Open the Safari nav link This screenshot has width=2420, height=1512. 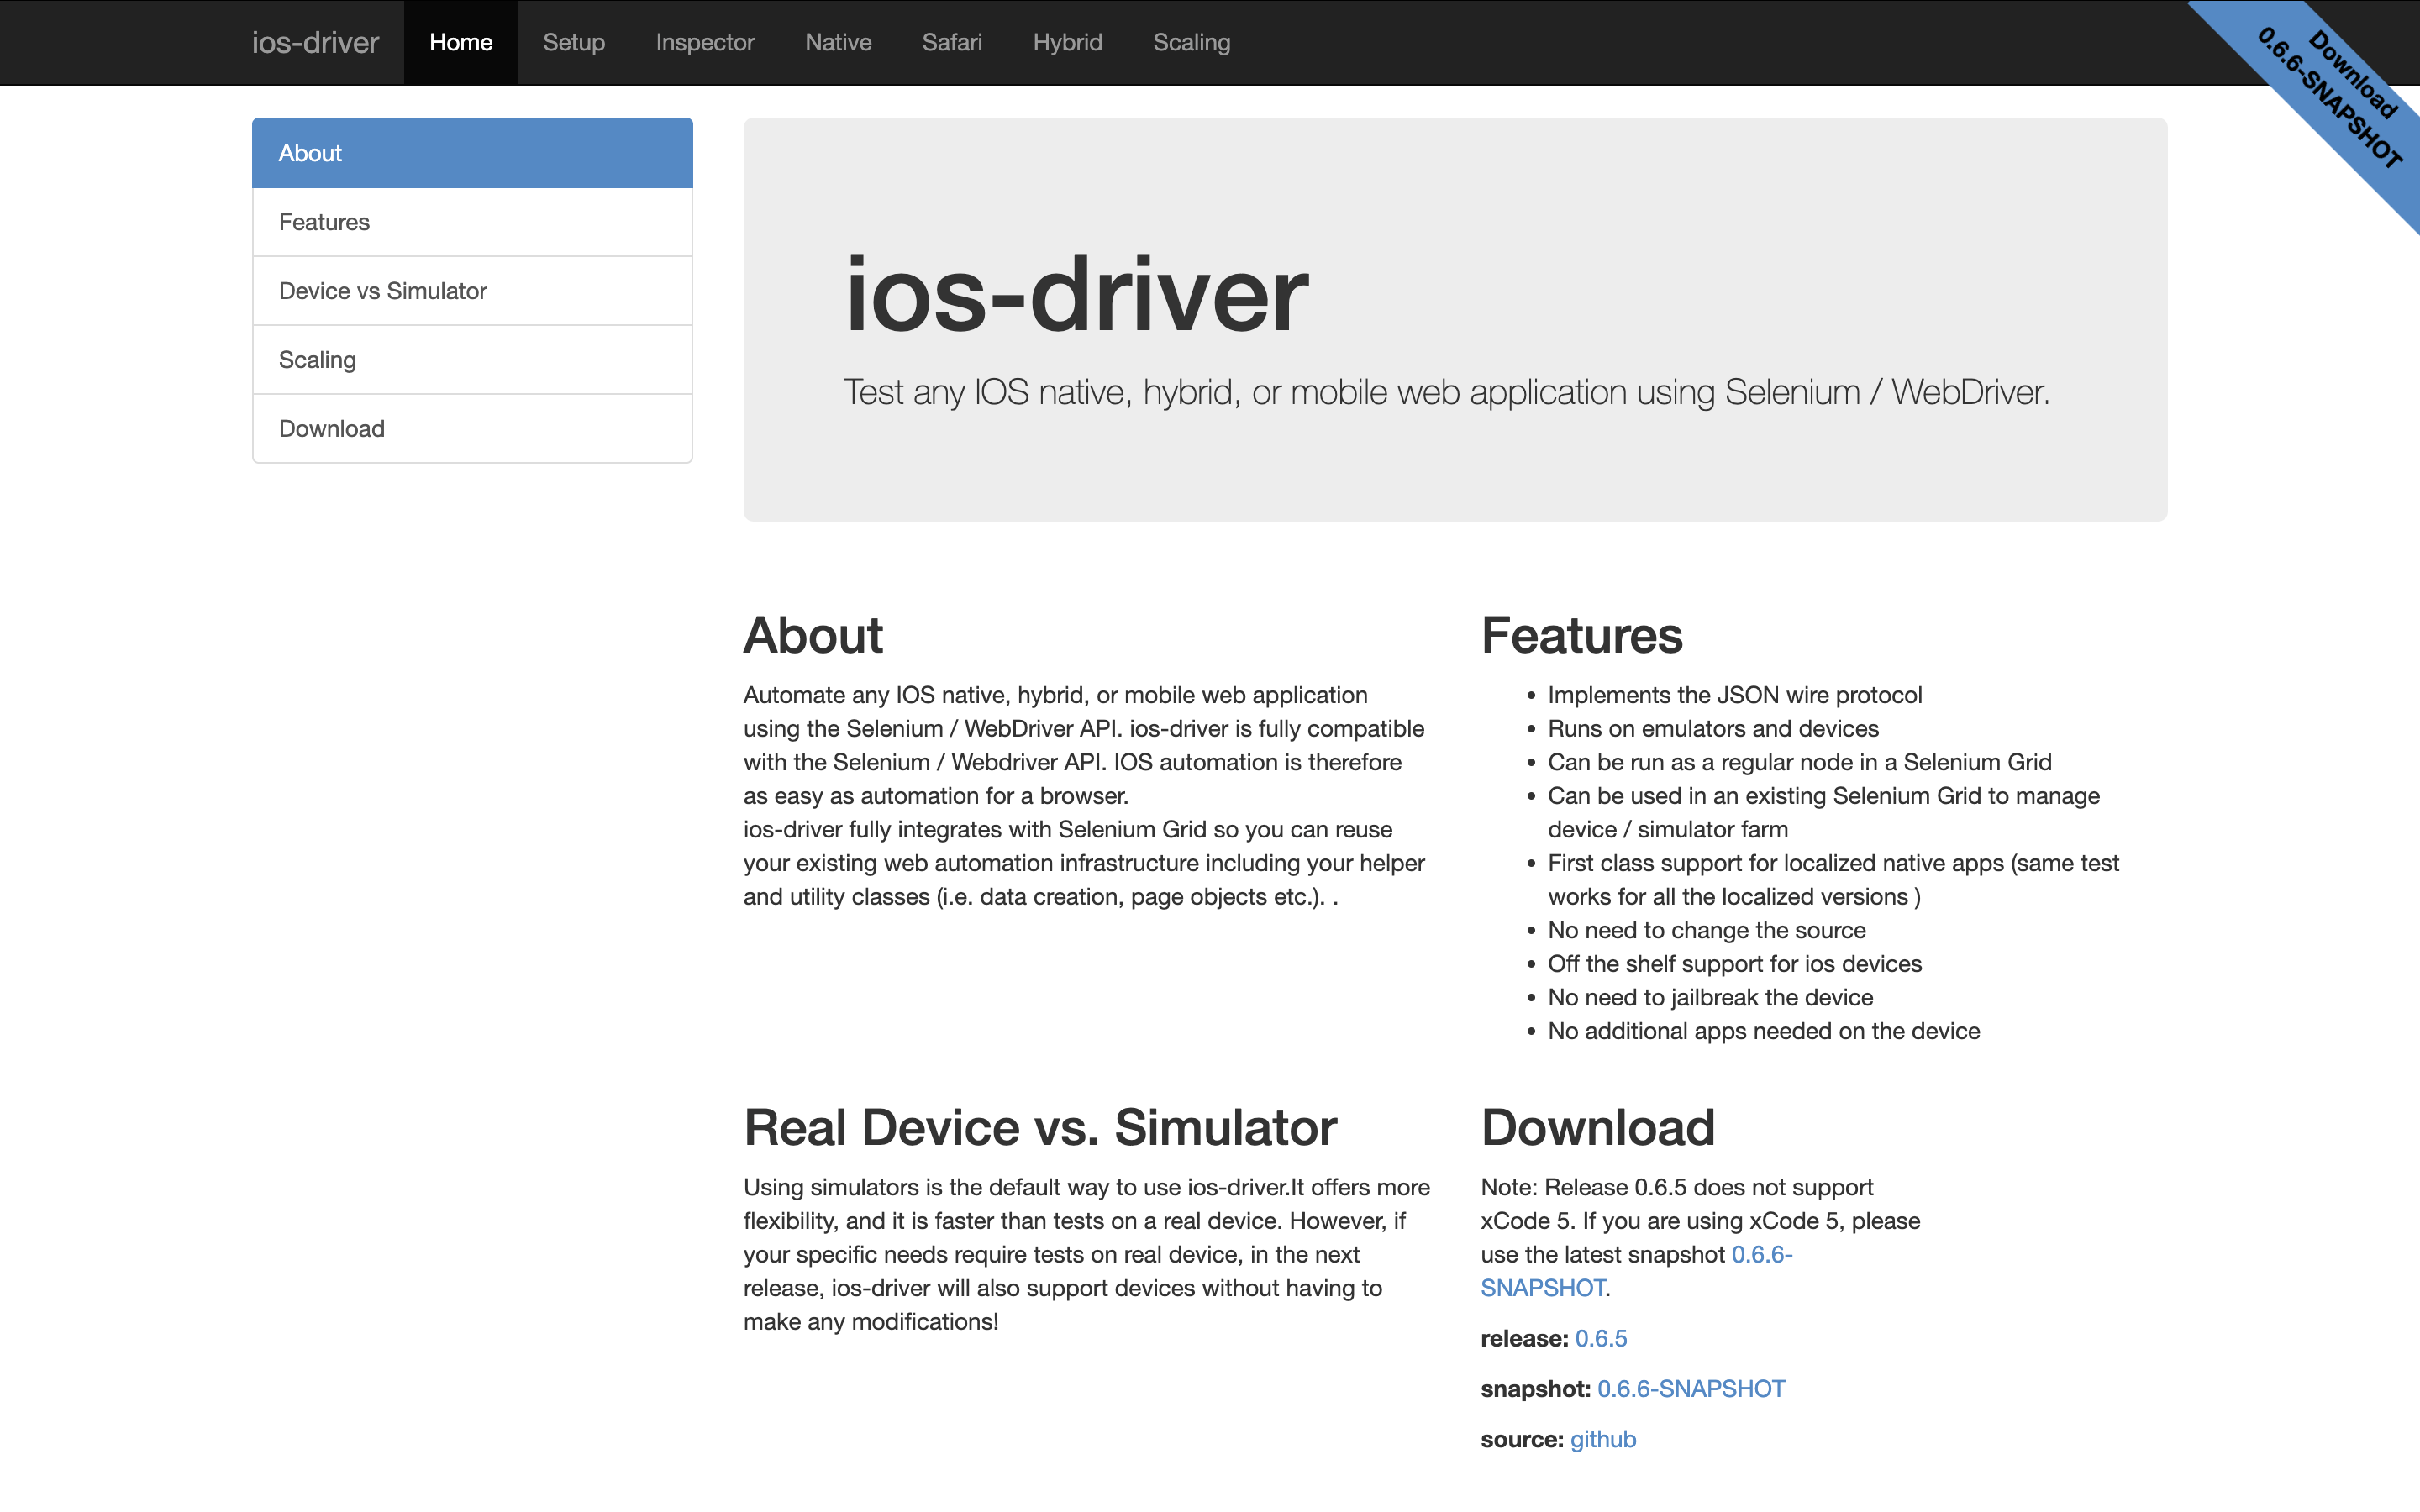[x=951, y=42]
